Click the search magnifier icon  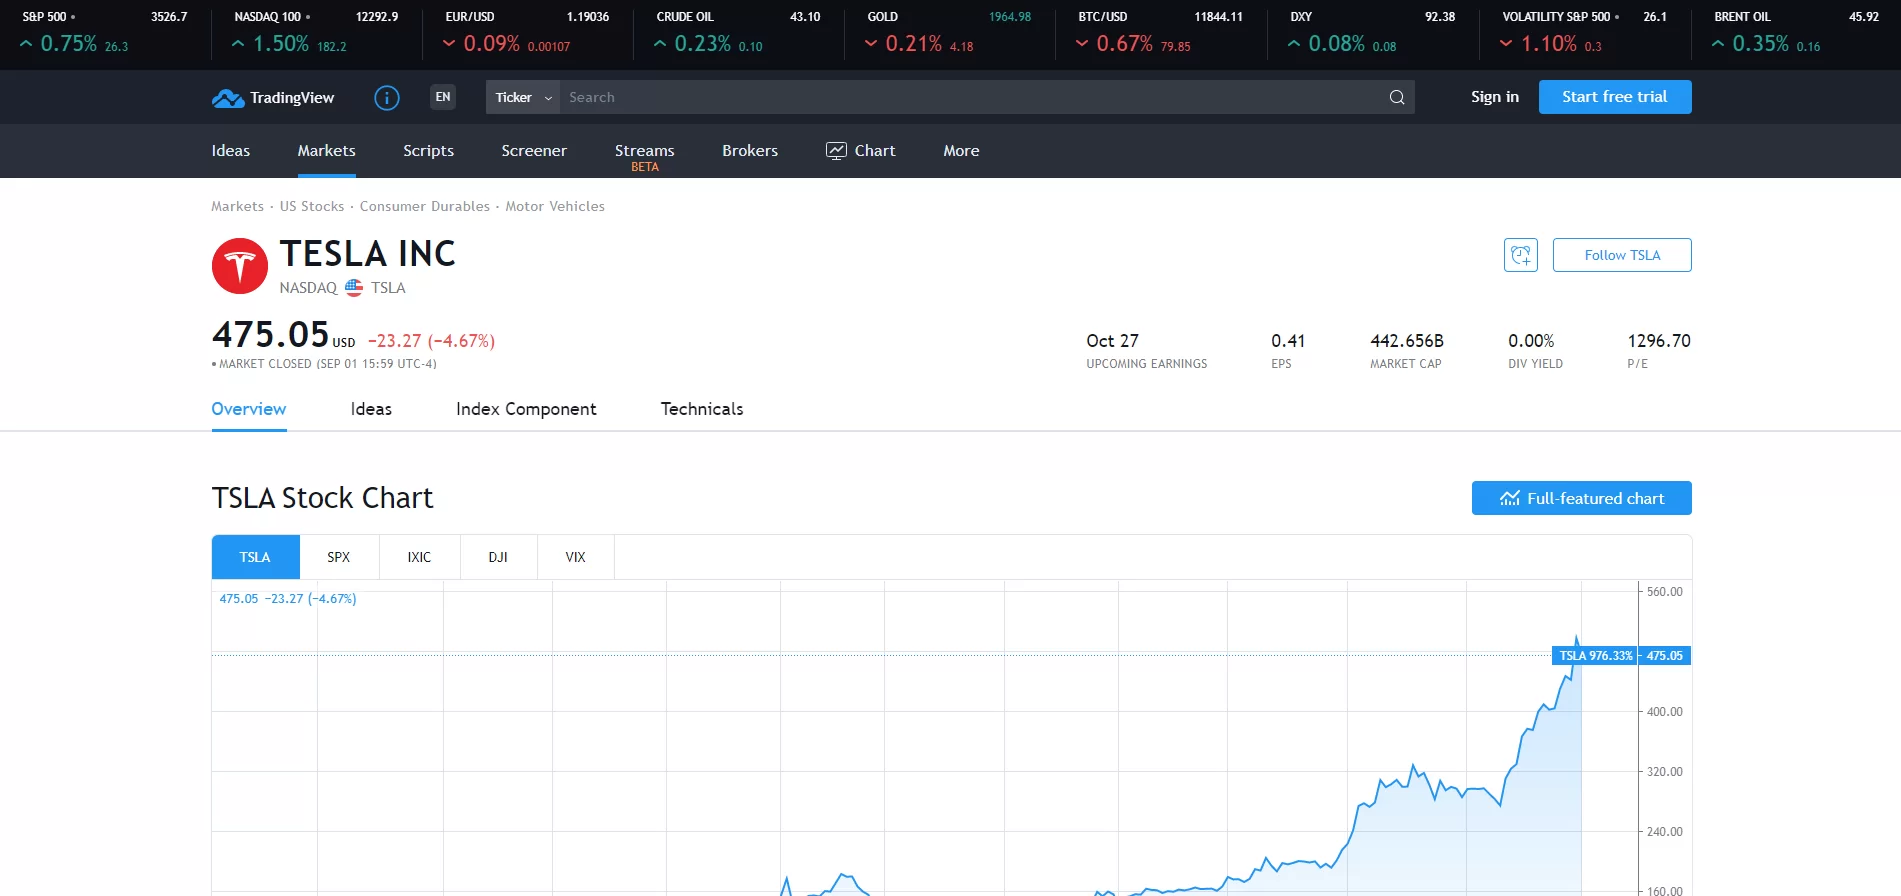coord(1397,97)
